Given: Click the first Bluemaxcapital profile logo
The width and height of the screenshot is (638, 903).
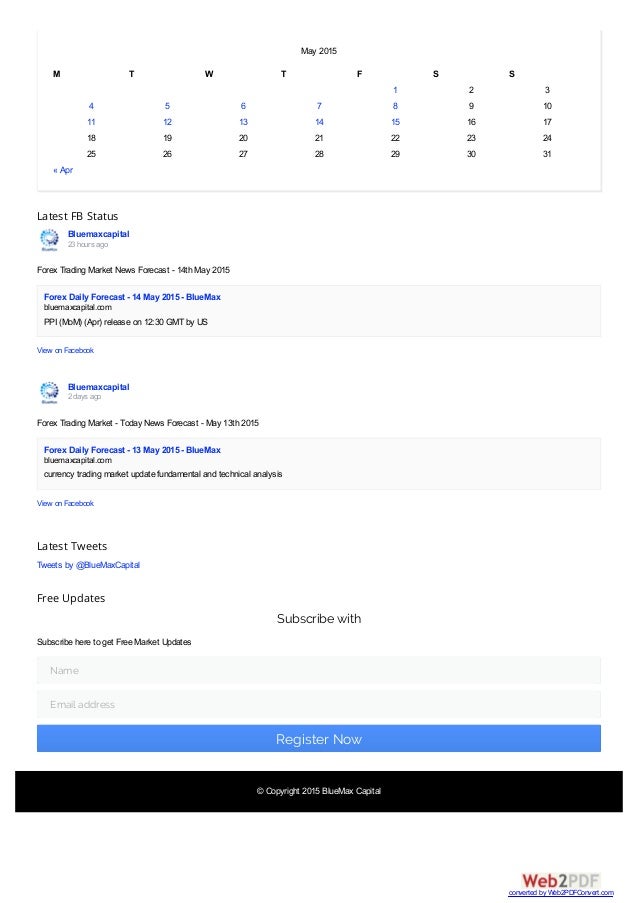Looking at the screenshot, I should [x=49, y=240].
